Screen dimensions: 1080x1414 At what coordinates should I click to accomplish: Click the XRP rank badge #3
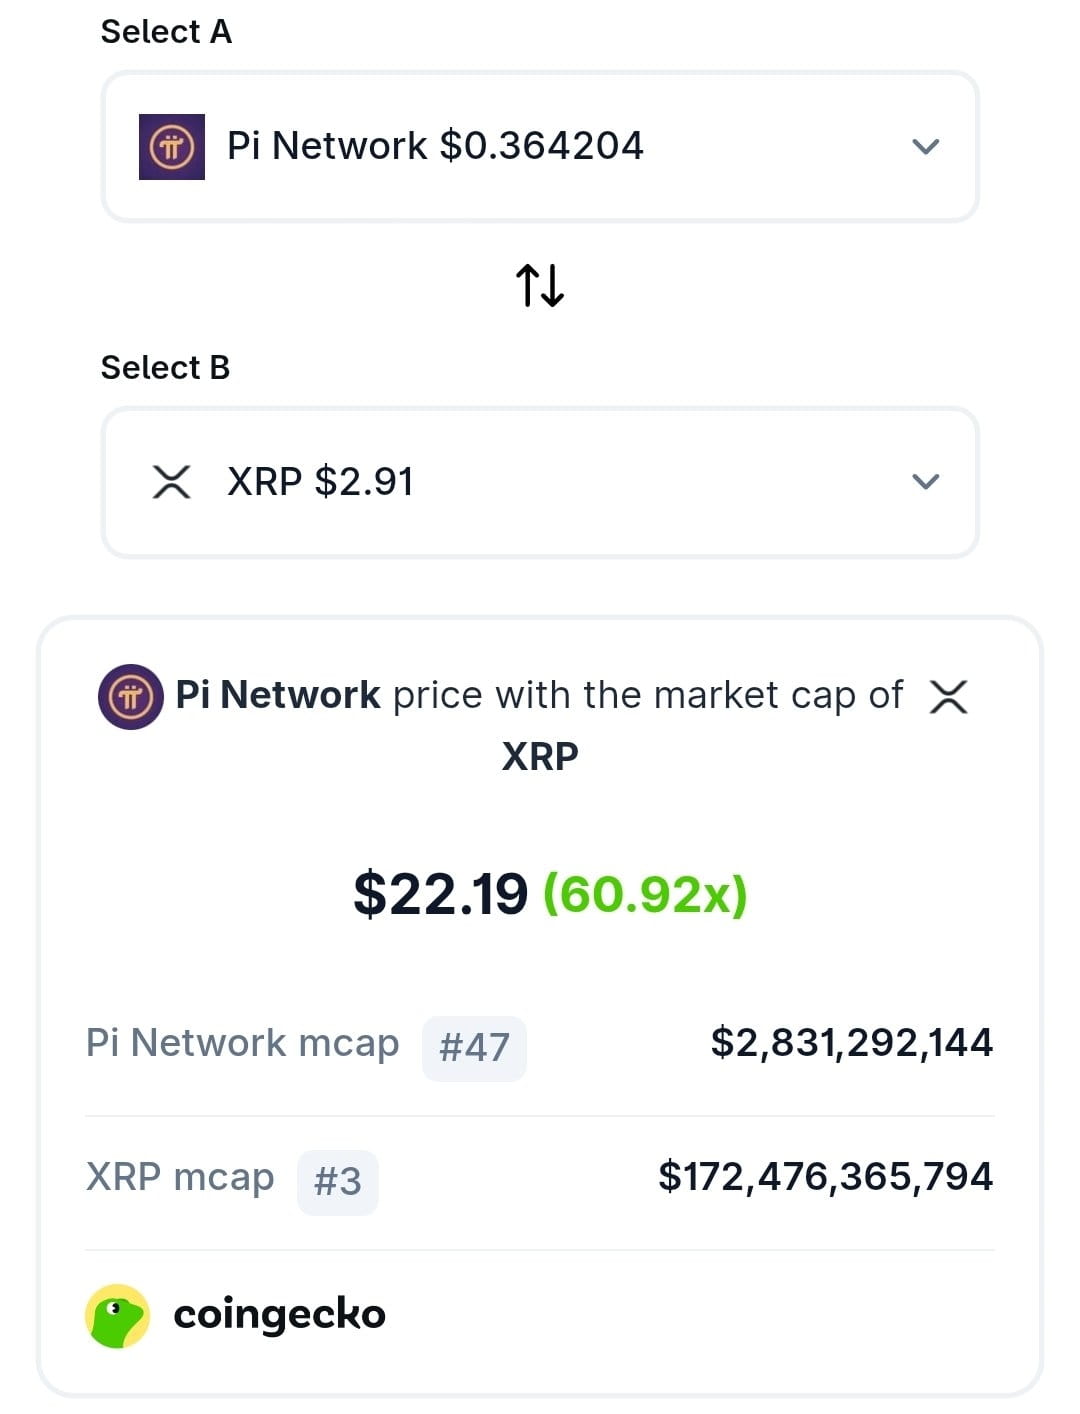click(337, 1182)
